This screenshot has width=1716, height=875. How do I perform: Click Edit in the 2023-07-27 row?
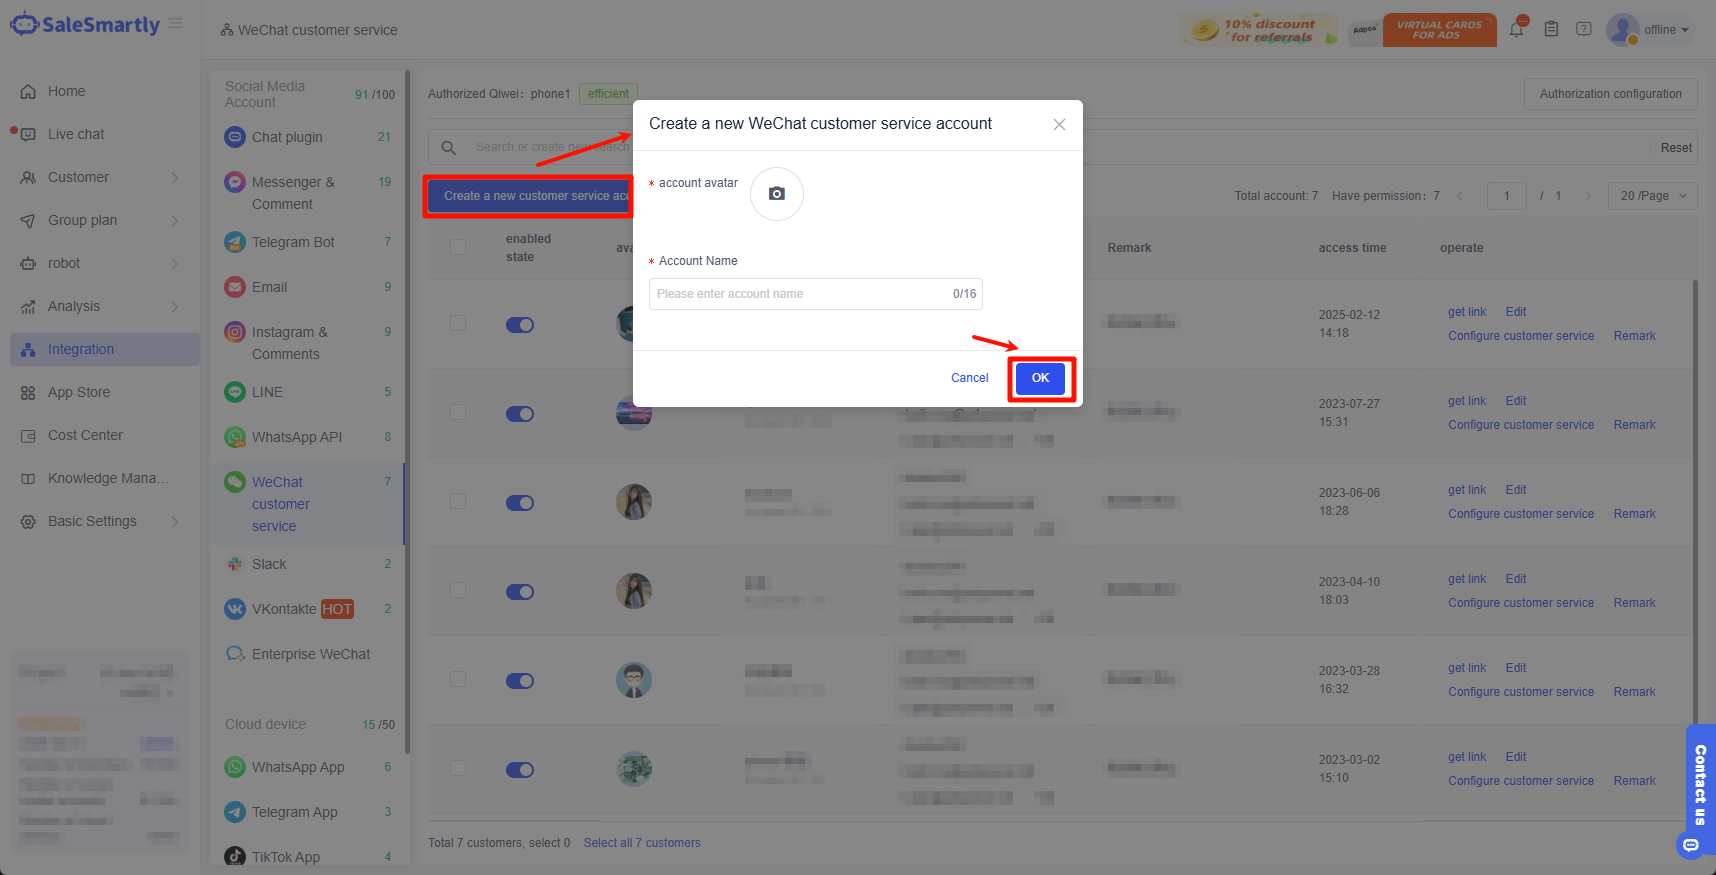coord(1516,401)
